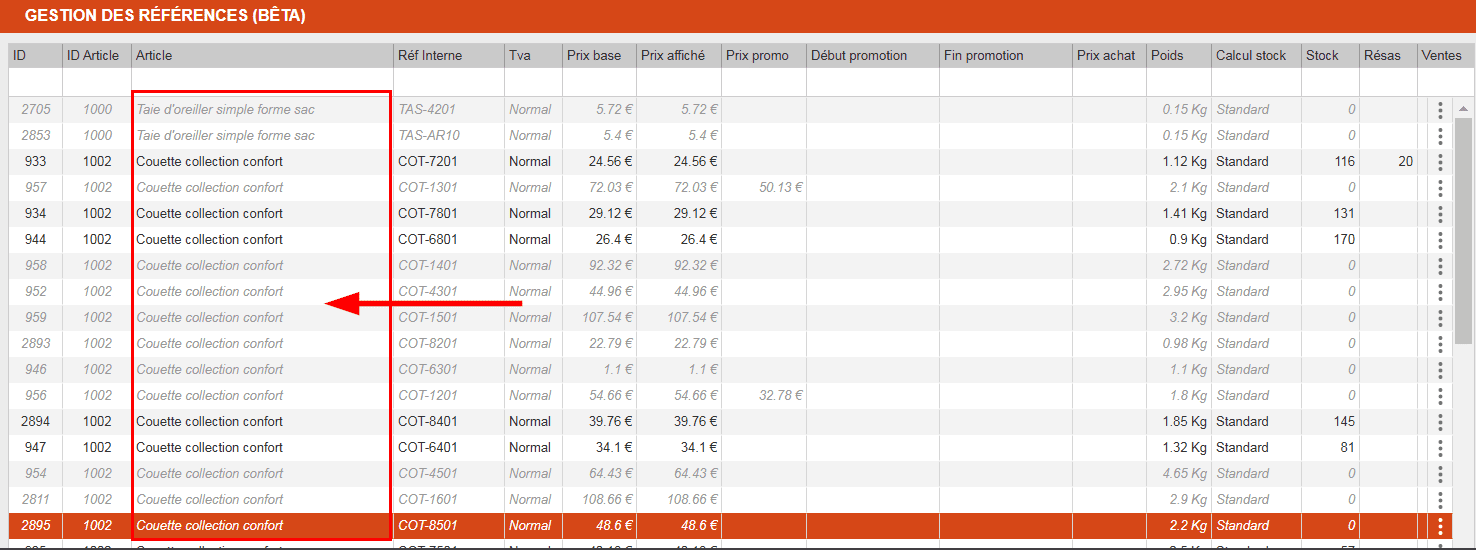
Task: Click the vertical scrollbar thumb
Action: 1464,230
